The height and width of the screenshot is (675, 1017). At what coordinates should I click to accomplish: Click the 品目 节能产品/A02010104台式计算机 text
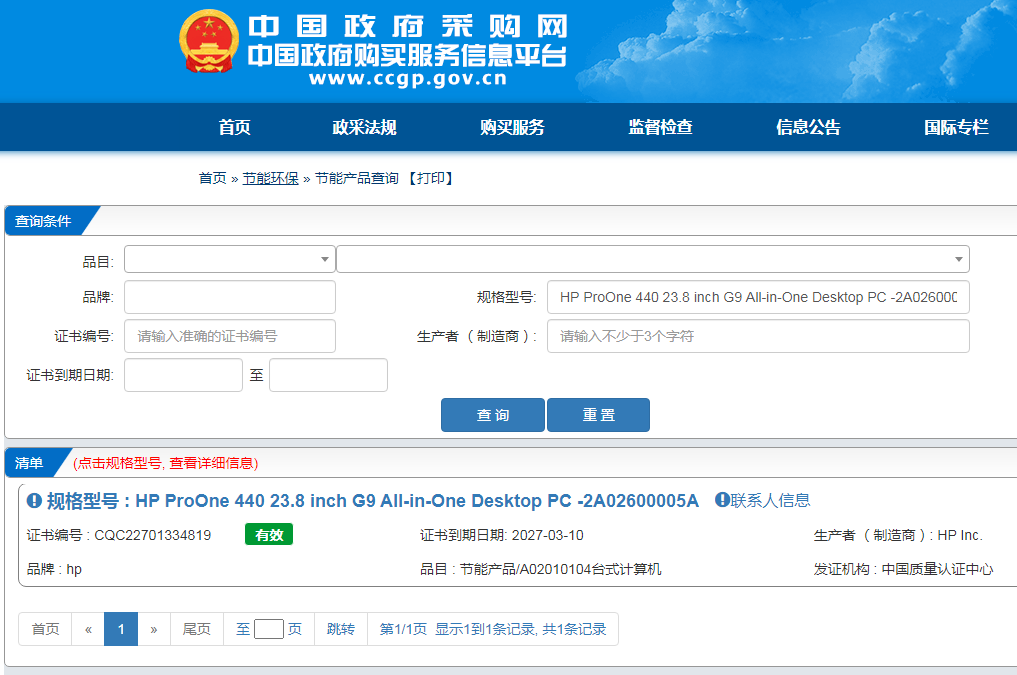[x=540, y=569]
